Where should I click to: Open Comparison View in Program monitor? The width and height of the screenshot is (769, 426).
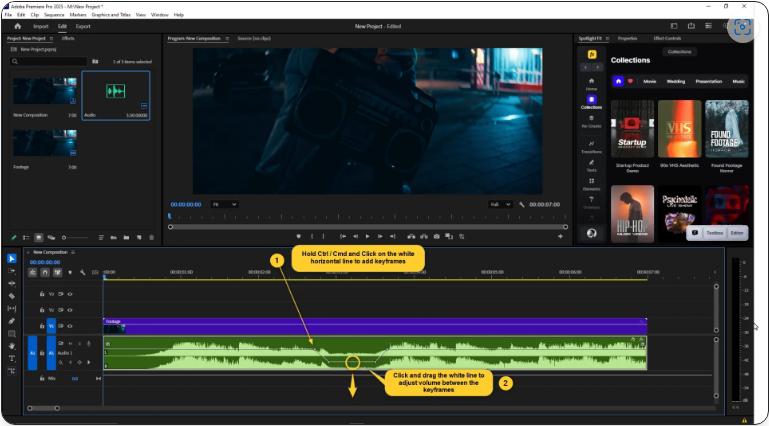coord(449,236)
